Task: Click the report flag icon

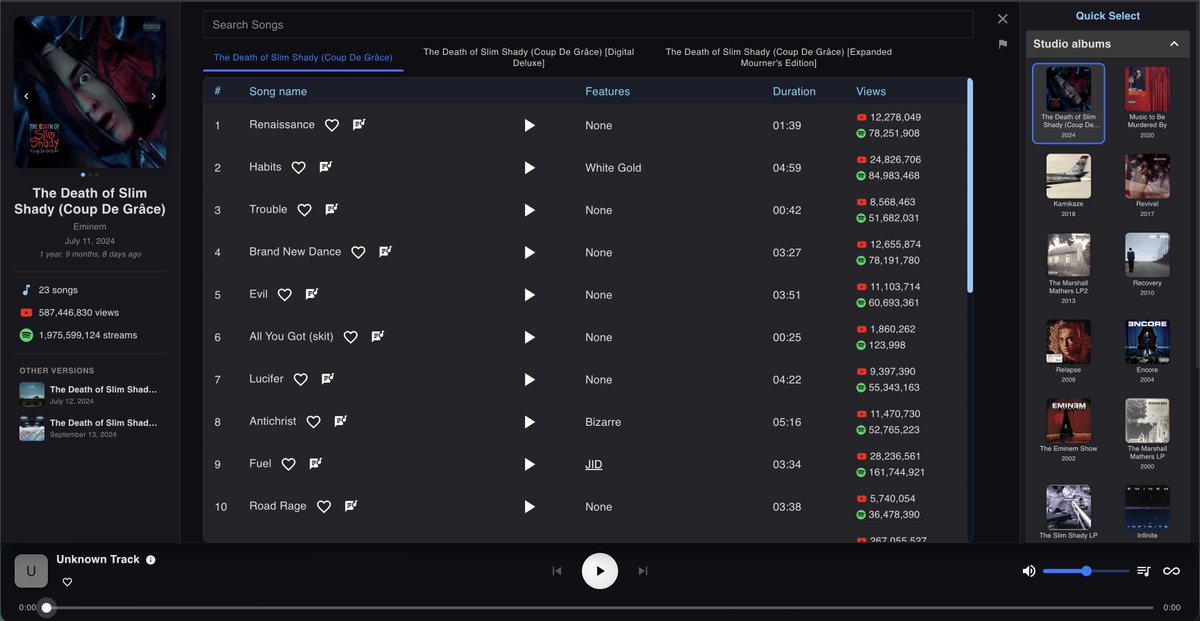Action: pyautogui.click(x=1002, y=44)
